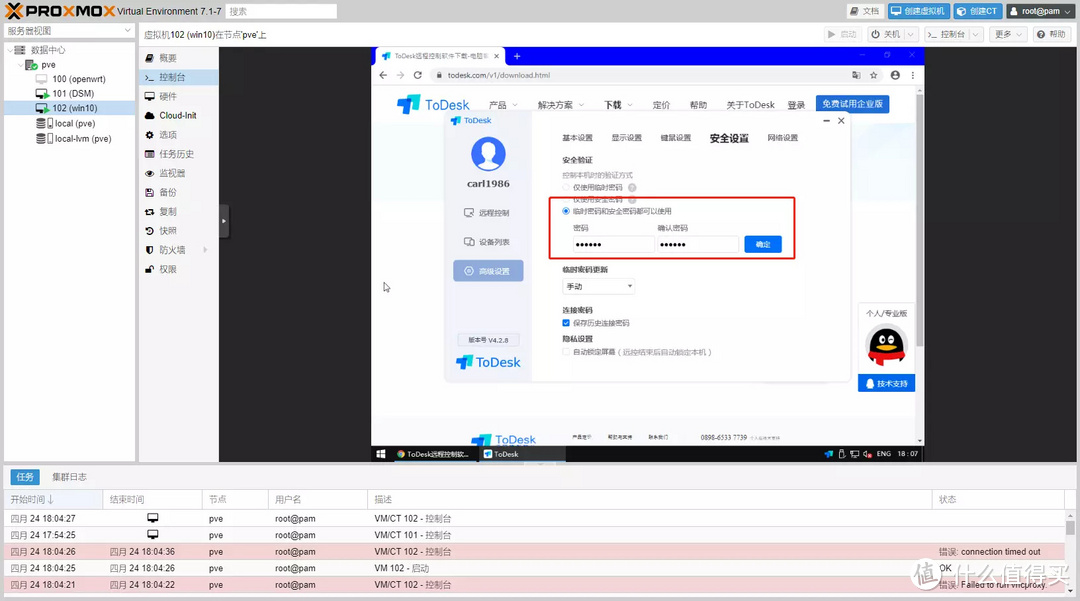
Task: Open the 文档 documentation button
Action: click(864, 11)
